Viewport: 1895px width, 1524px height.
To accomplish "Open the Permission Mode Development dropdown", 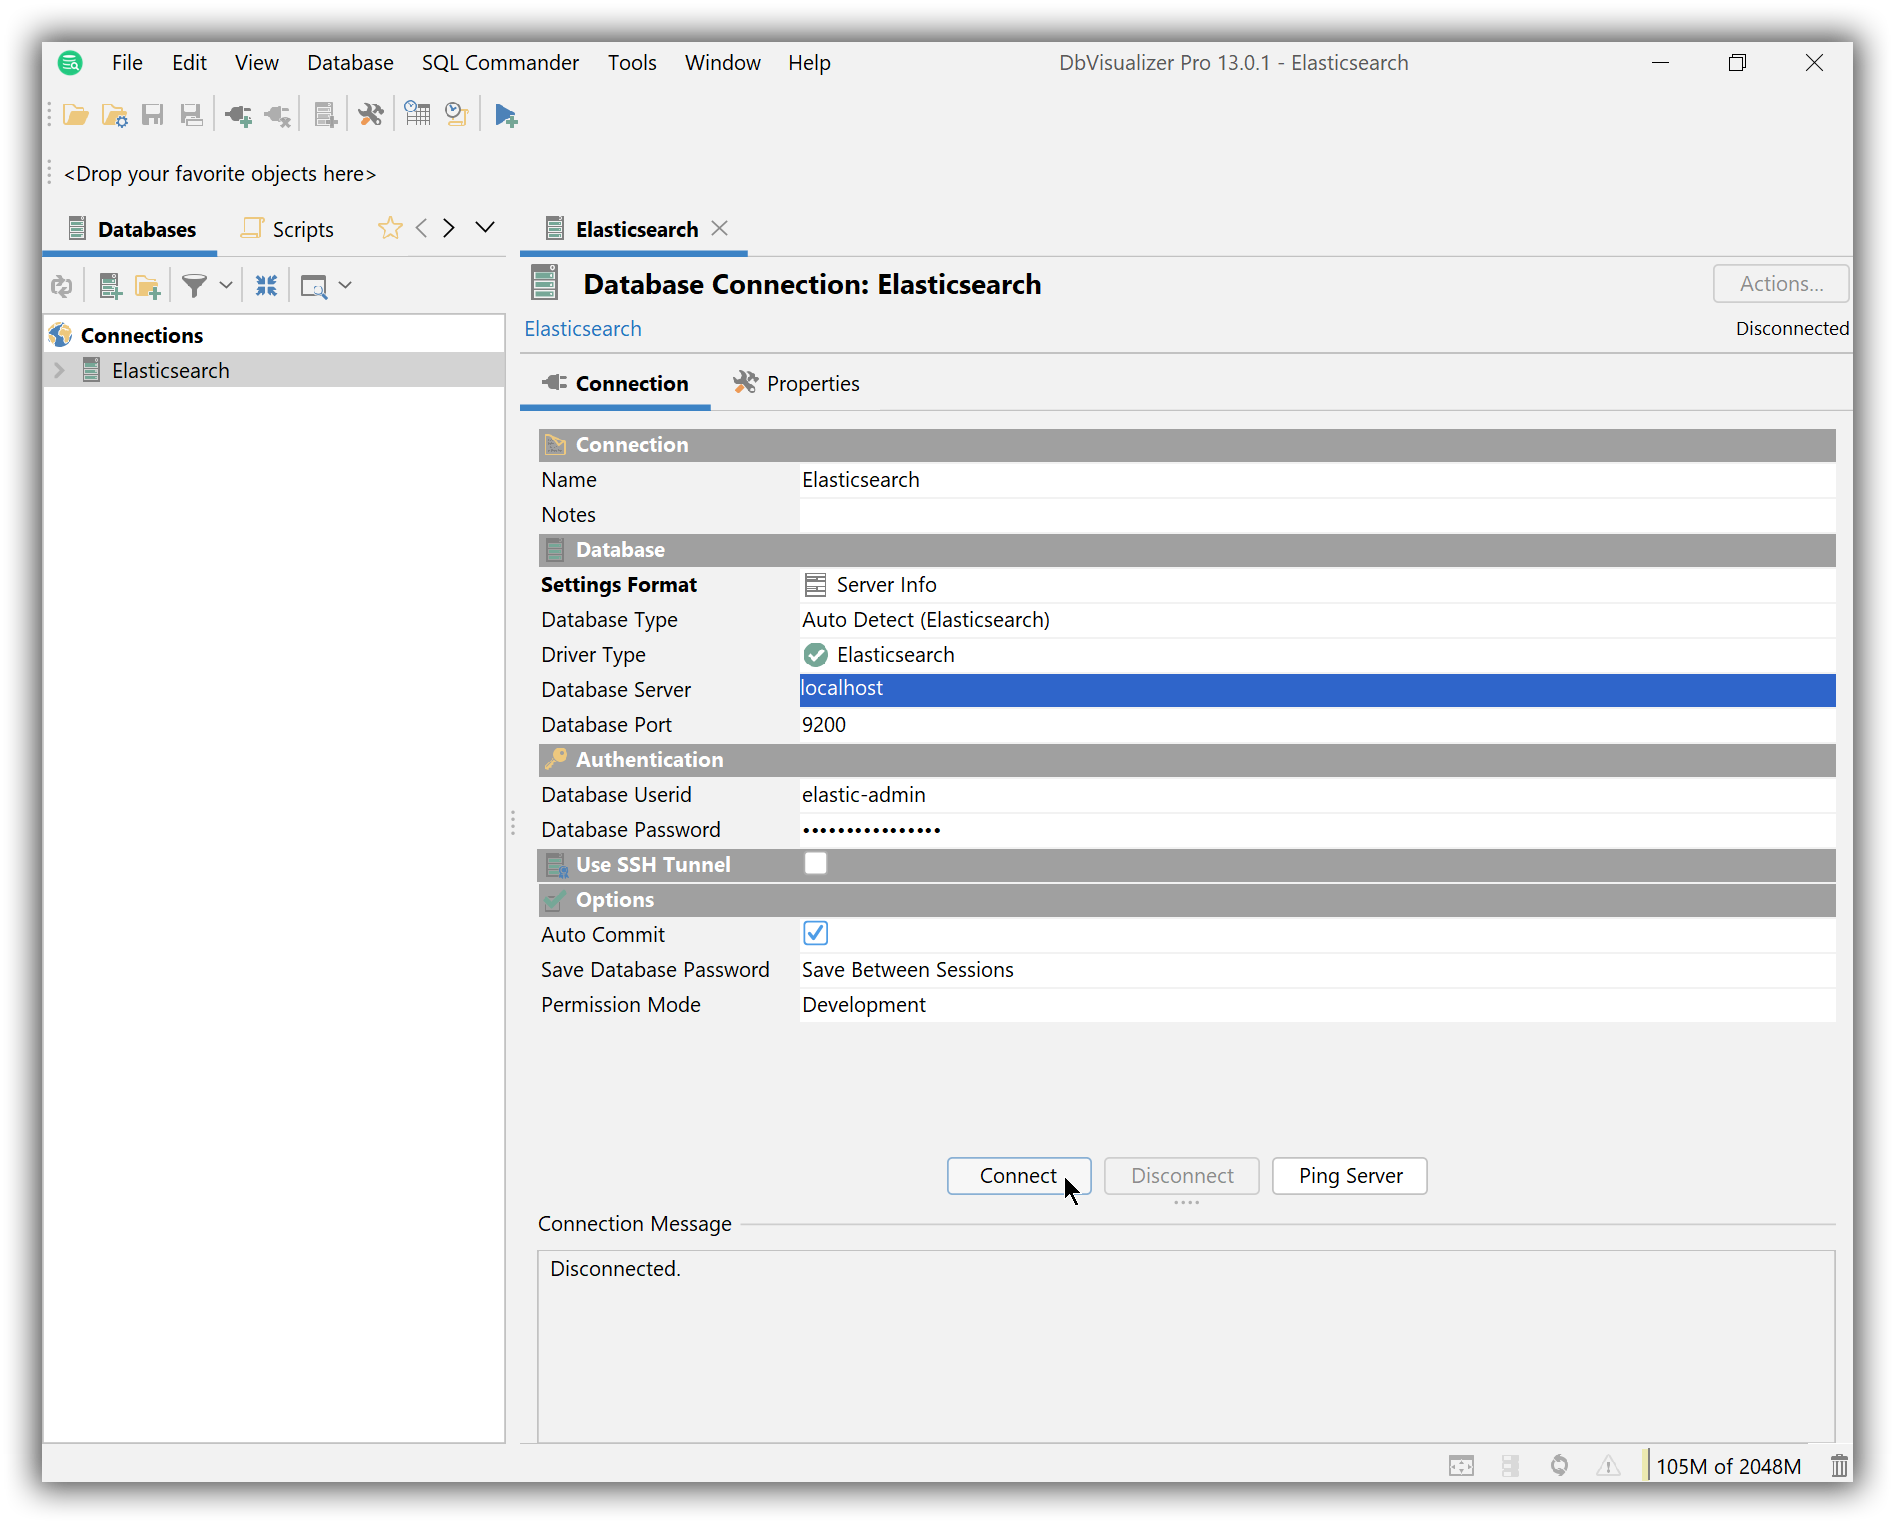I will click(1316, 1005).
